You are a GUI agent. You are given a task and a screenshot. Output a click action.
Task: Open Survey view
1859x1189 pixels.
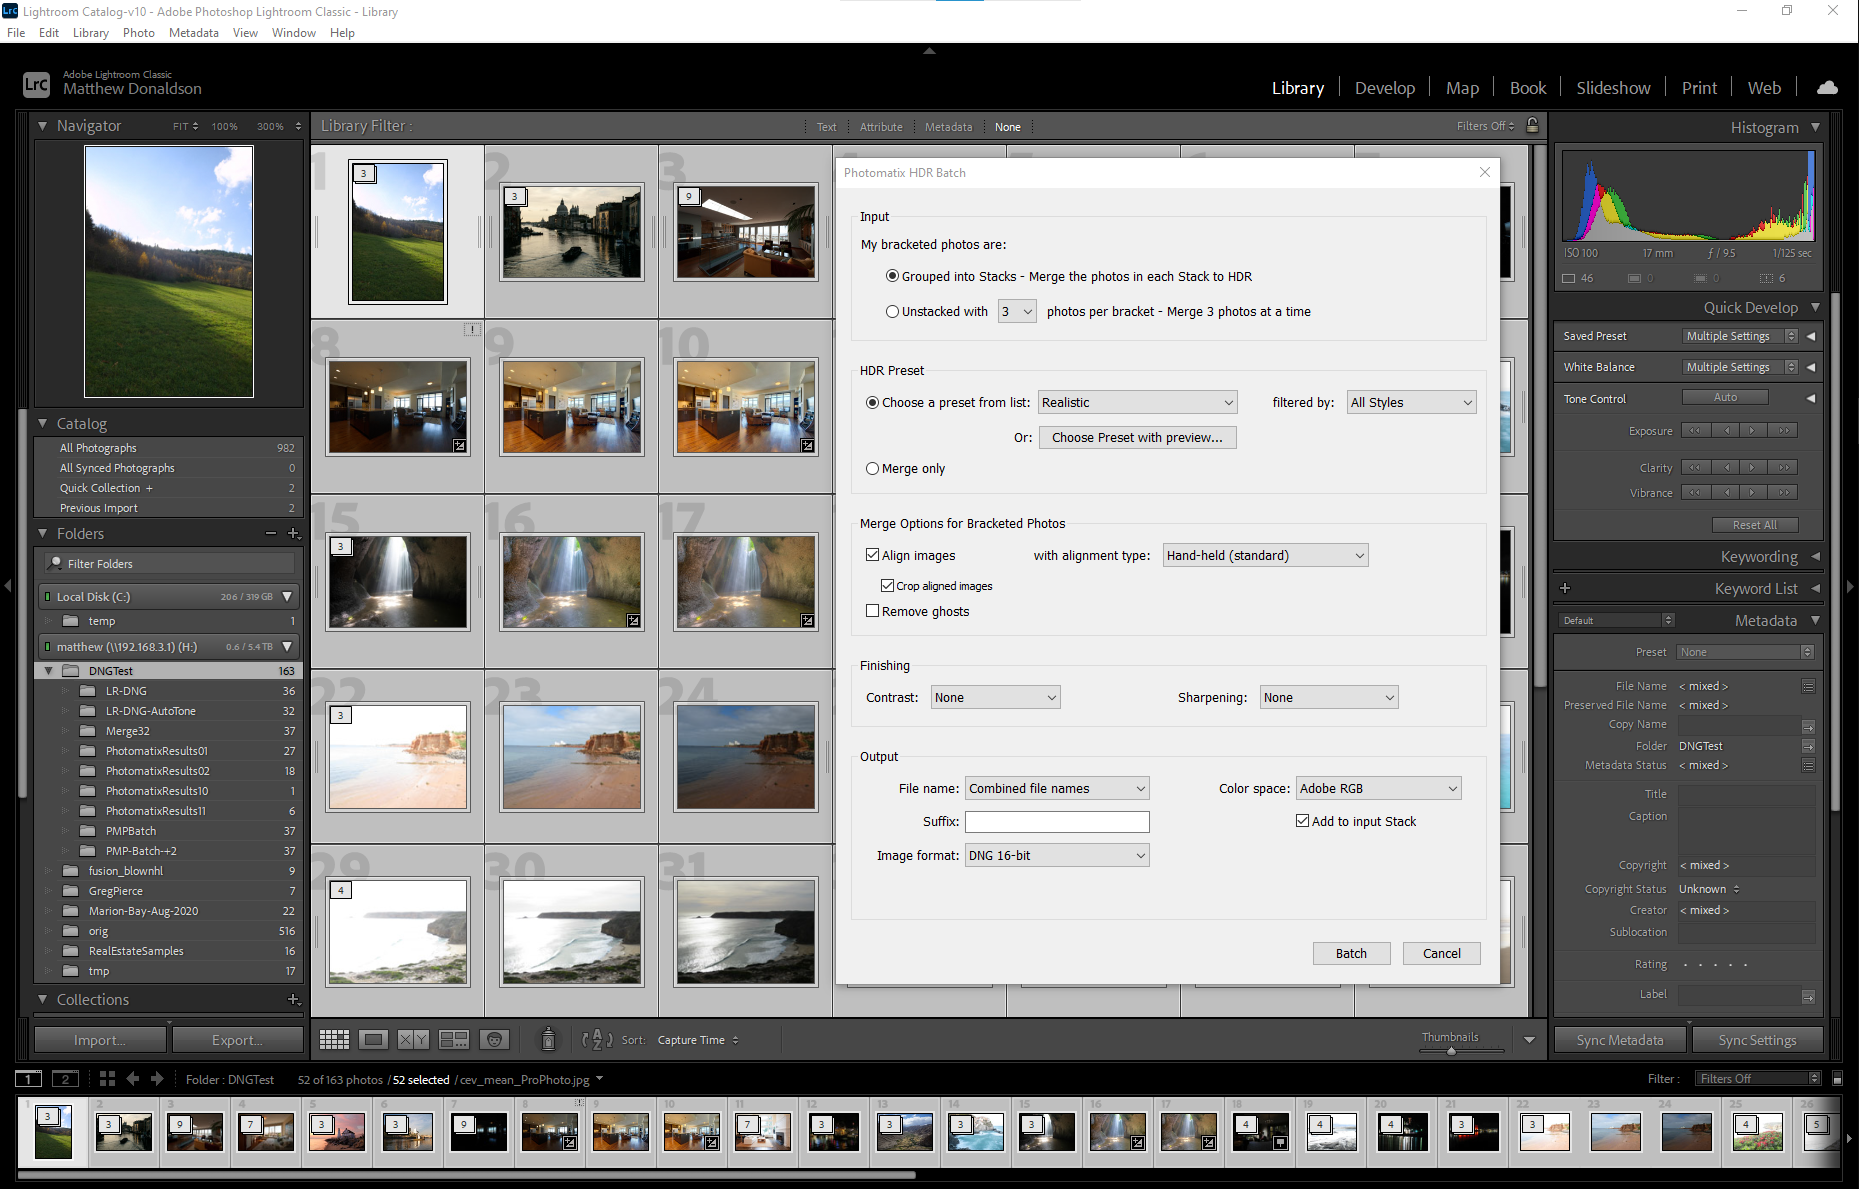pyautogui.click(x=454, y=1040)
